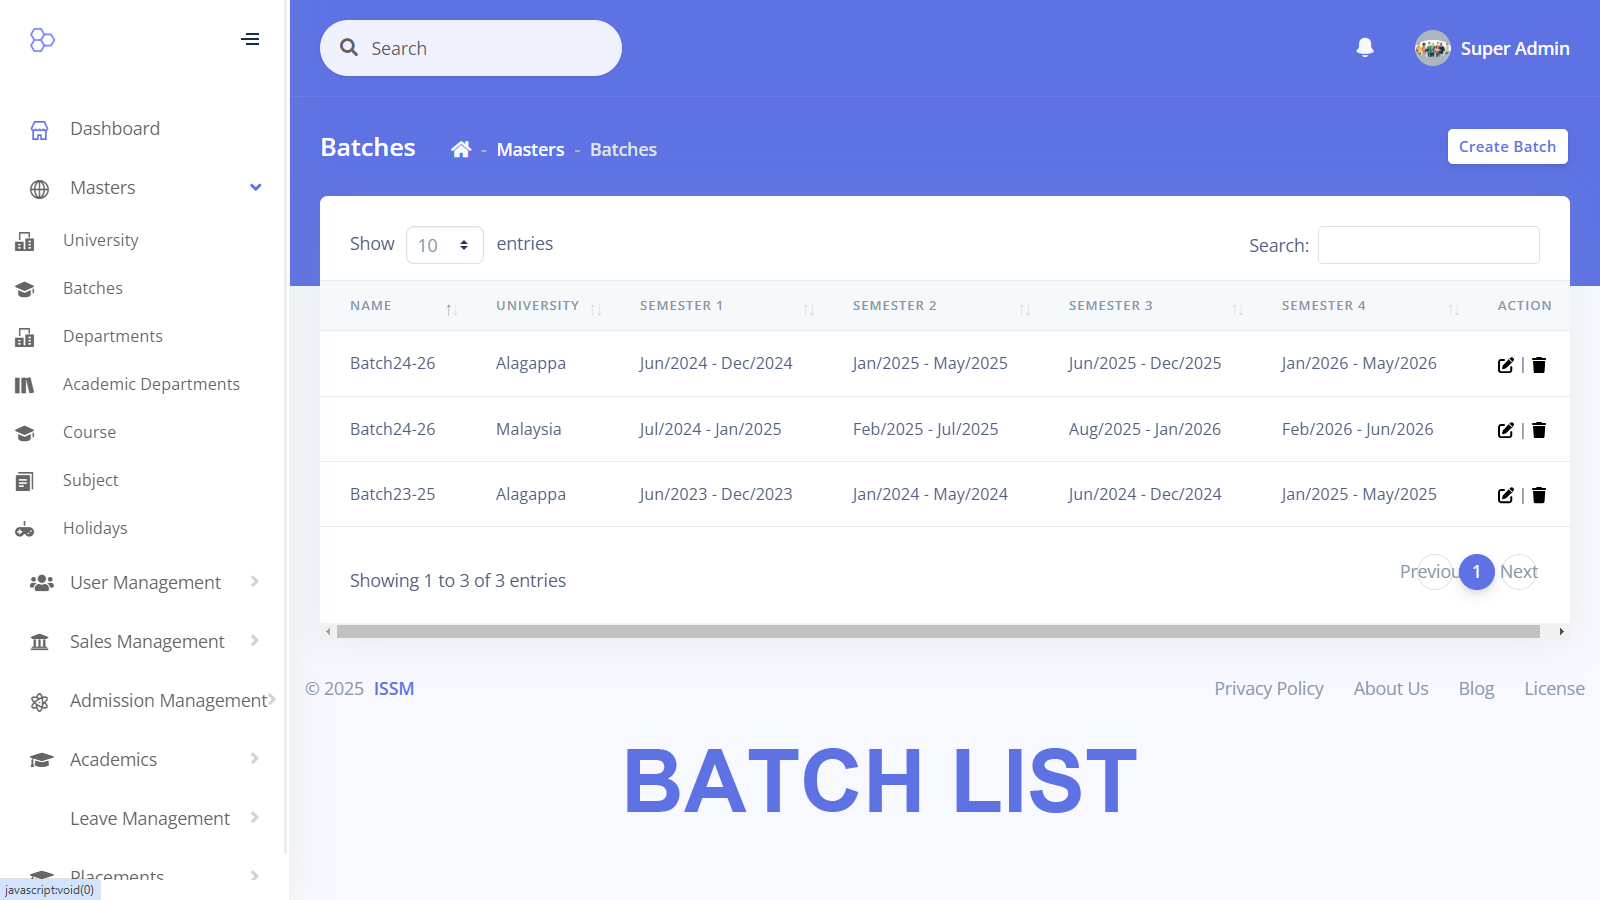The width and height of the screenshot is (1600, 900).
Task: Open Departments in sidebar
Action: [x=112, y=336]
